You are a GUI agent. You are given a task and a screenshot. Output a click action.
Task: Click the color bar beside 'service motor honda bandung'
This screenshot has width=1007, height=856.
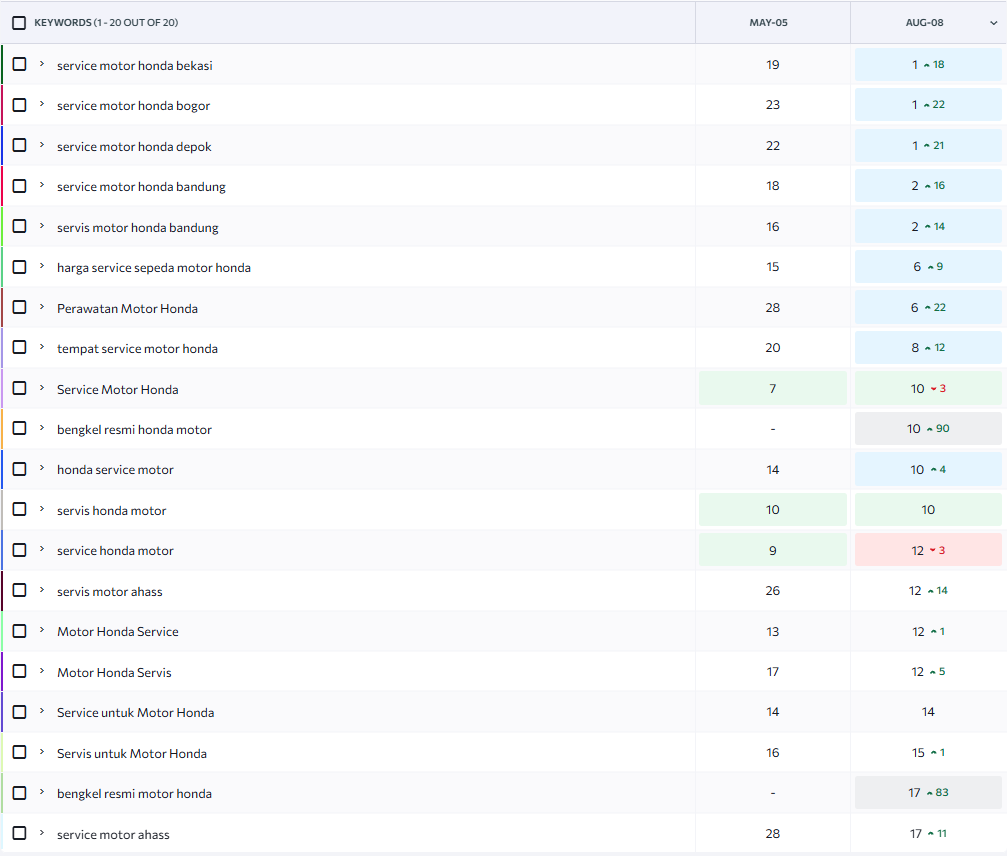2,186
